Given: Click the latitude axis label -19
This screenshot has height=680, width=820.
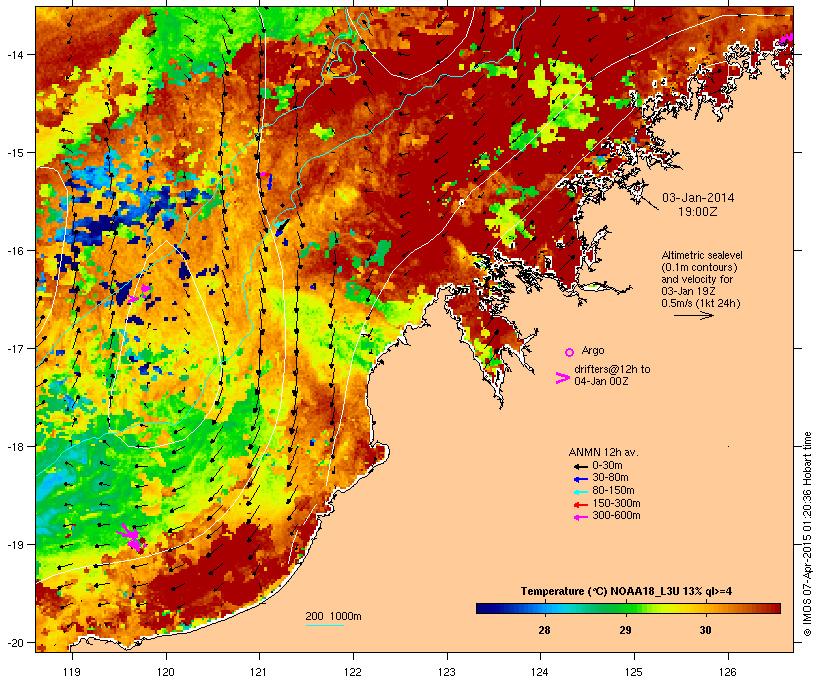Looking at the screenshot, I should pos(14,545).
